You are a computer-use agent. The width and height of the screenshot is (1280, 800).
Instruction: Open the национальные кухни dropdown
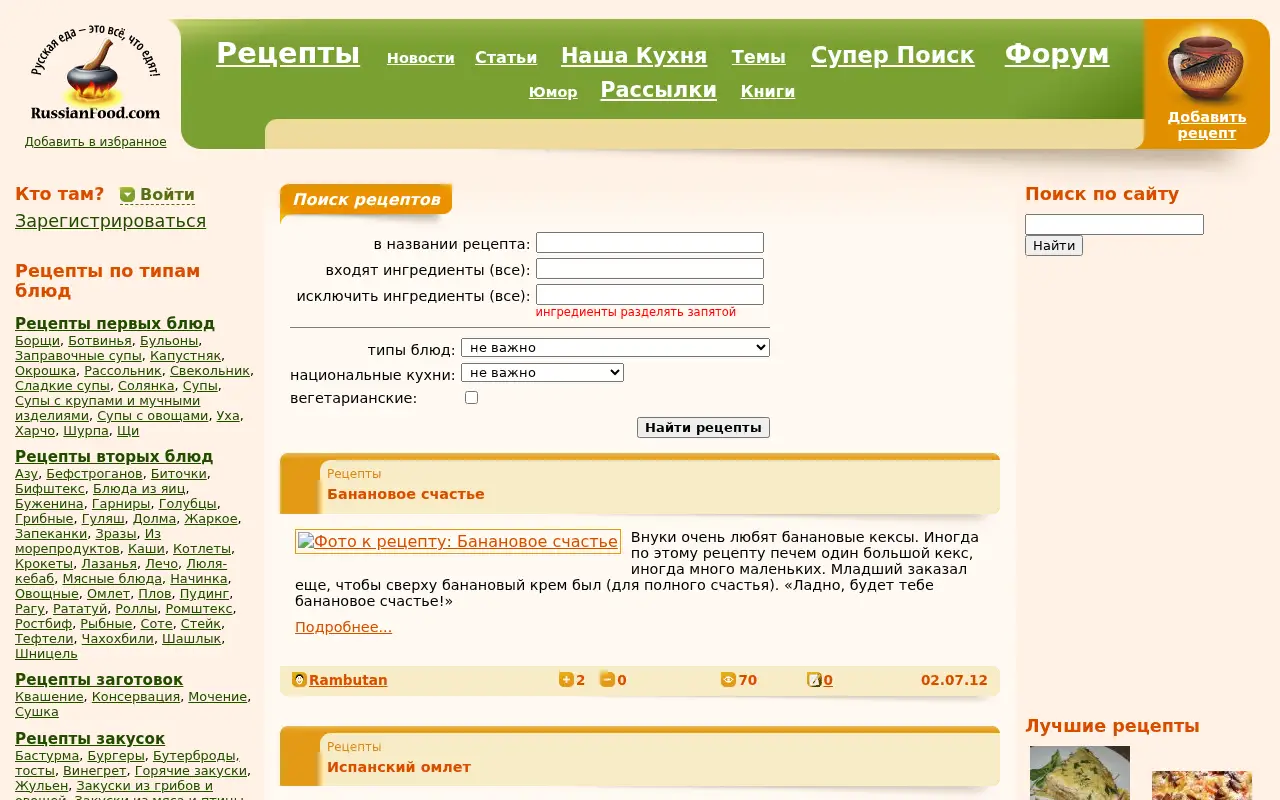coord(542,373)
